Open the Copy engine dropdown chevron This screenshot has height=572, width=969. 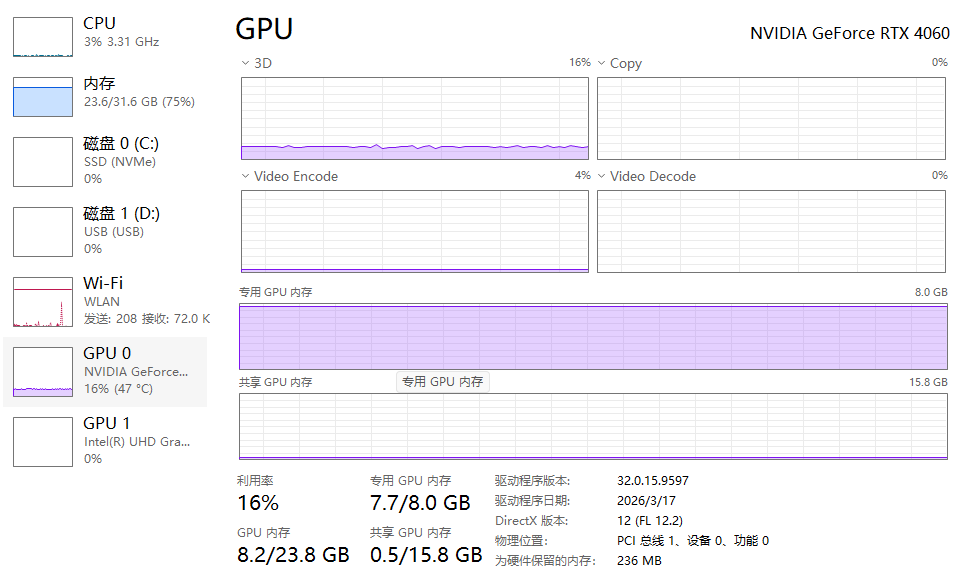pyautogui.click(x=601, y=63)
